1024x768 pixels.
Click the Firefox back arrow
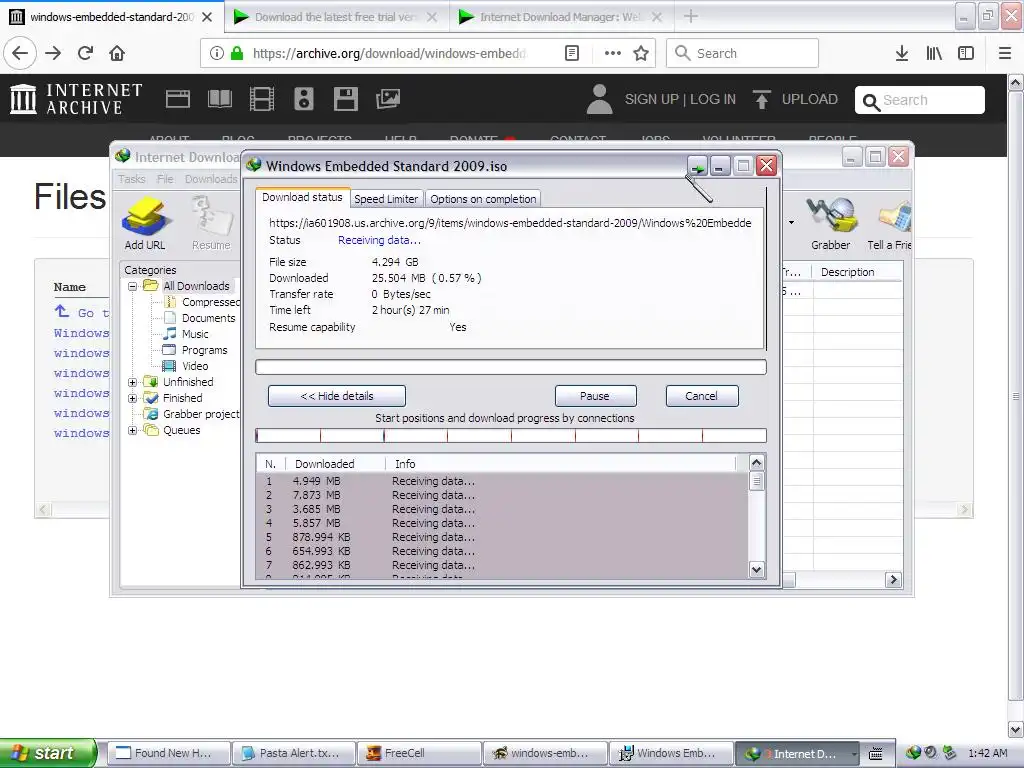tap(20, 53)
